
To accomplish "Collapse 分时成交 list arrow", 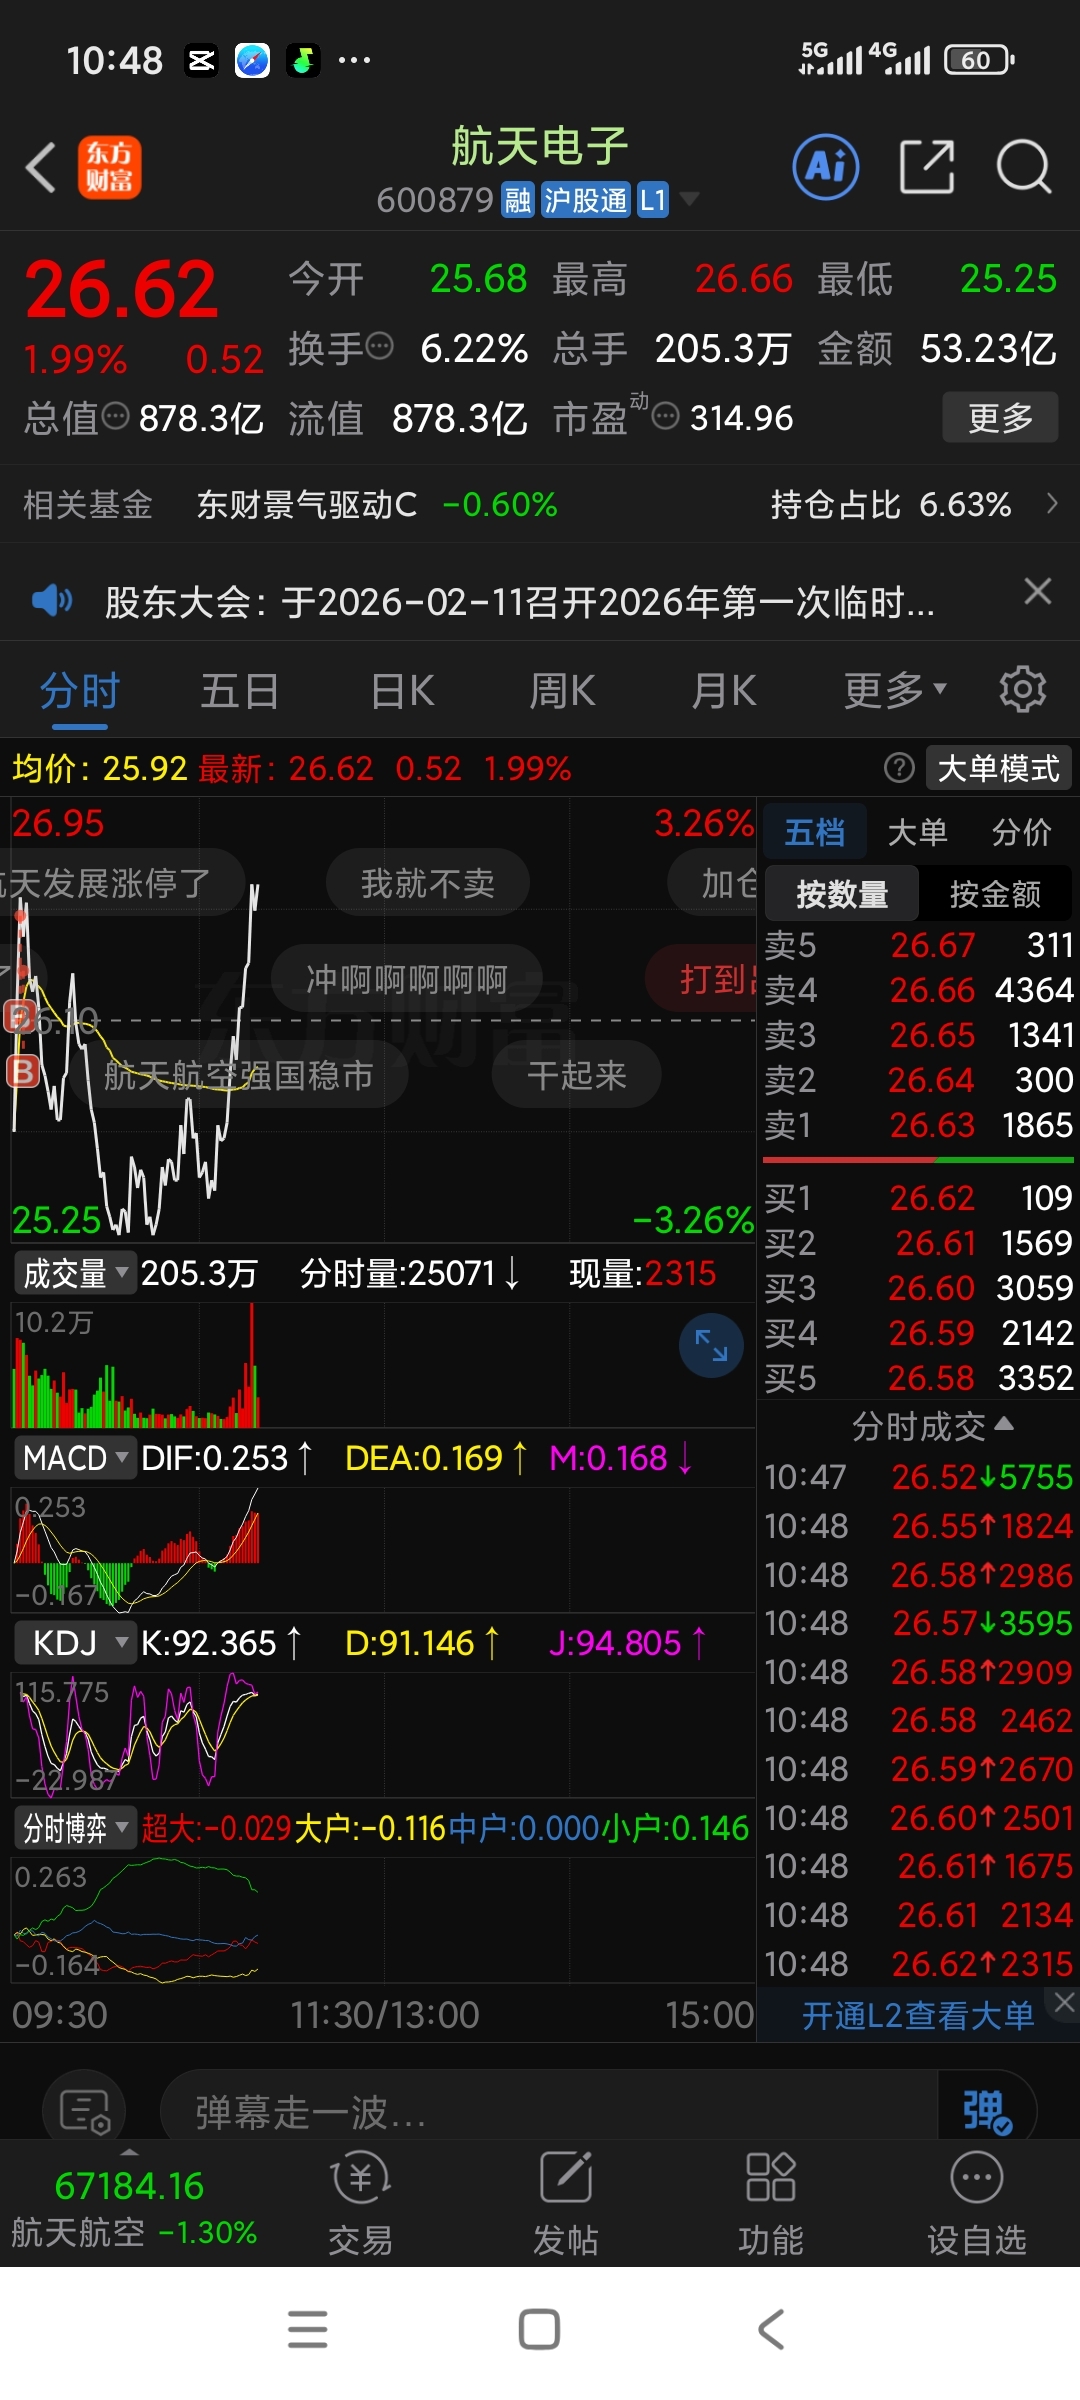I will 1004,1424.
